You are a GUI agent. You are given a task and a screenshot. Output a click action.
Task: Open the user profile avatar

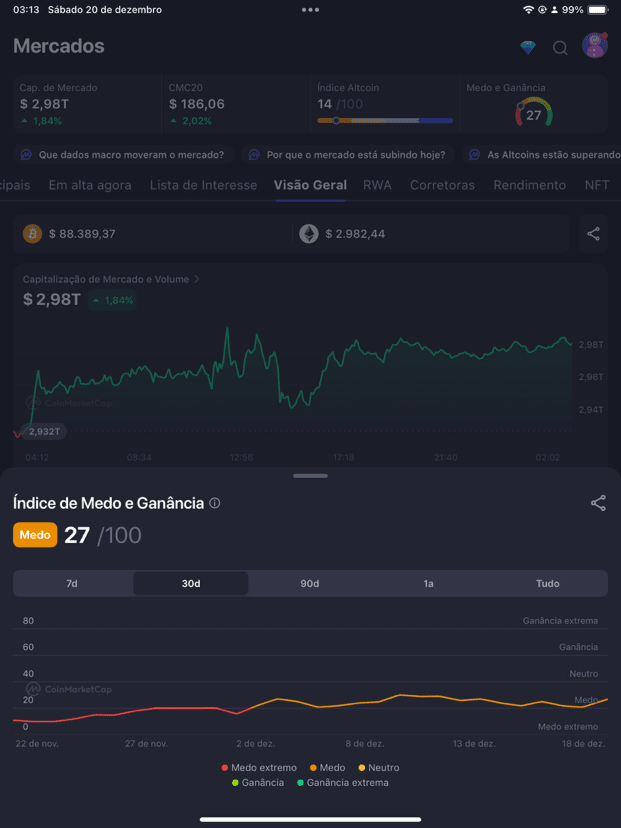(595, 46)
